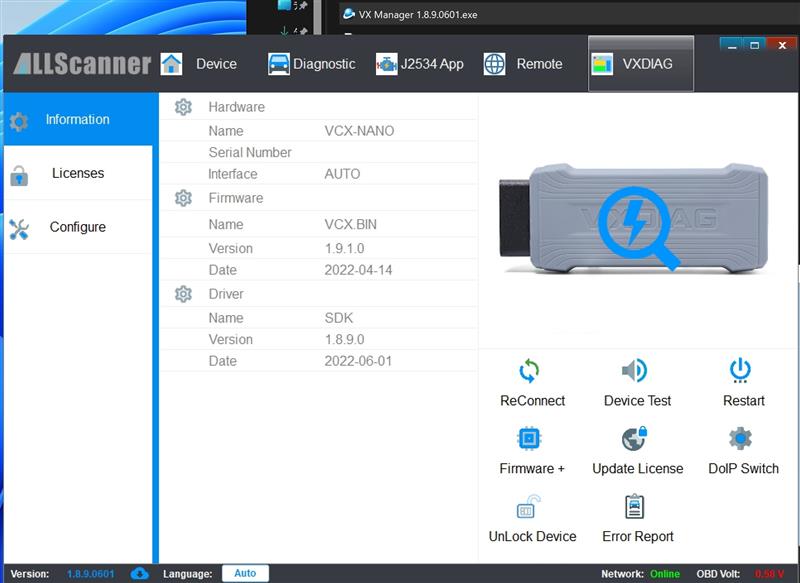
Task: Click the Restart power icon
Action: pyautogui.click(x=740, y=370)
